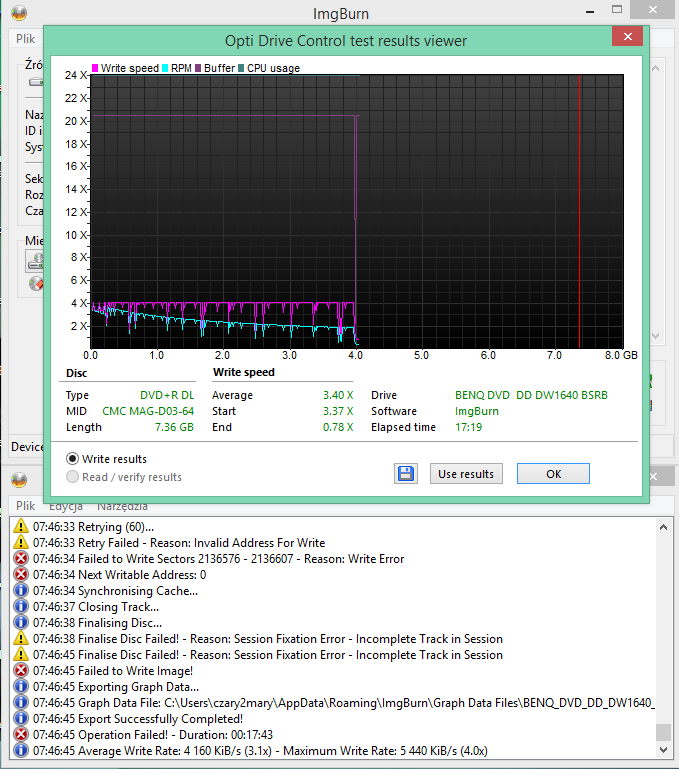Click the ImgBurn title bar app icon
Screen dimensions: 679x769
pyautogui.click(x=19, y=13)
